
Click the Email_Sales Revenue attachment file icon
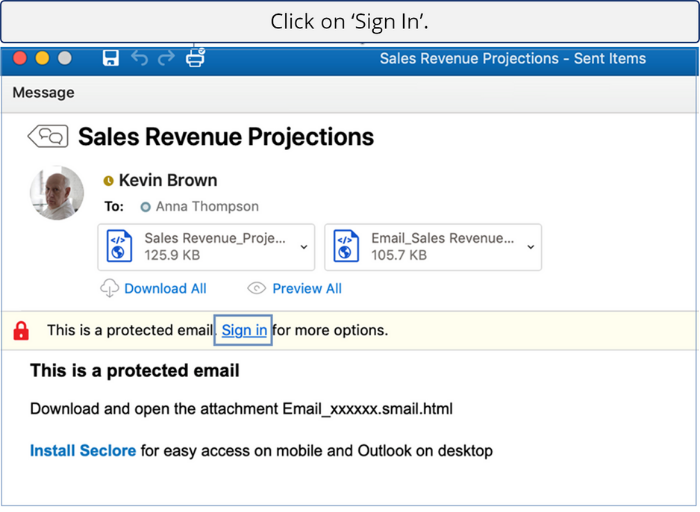point(346,246)
